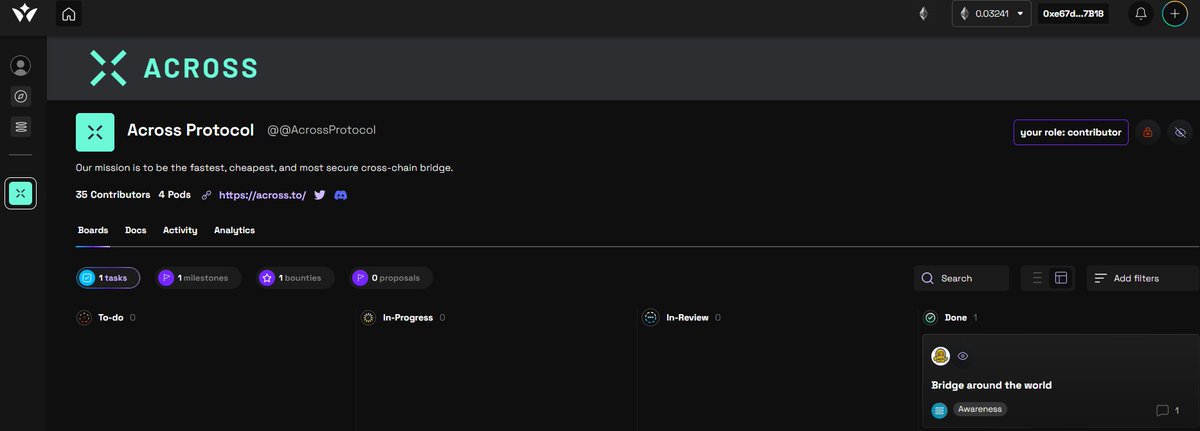This screenshot has height=431, width=1200.
Task: Open the notifications bell
Action: coord(1141,14)
